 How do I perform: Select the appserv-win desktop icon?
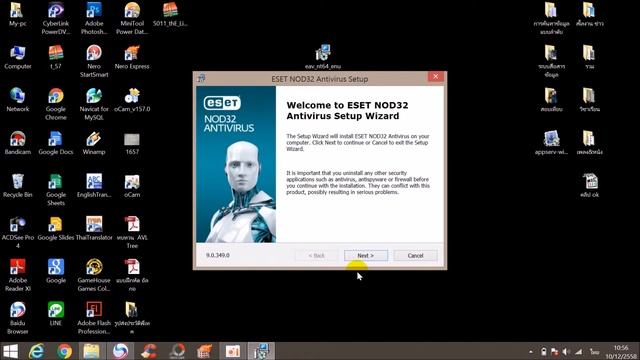pyautogui.click(x=551, y=143)
